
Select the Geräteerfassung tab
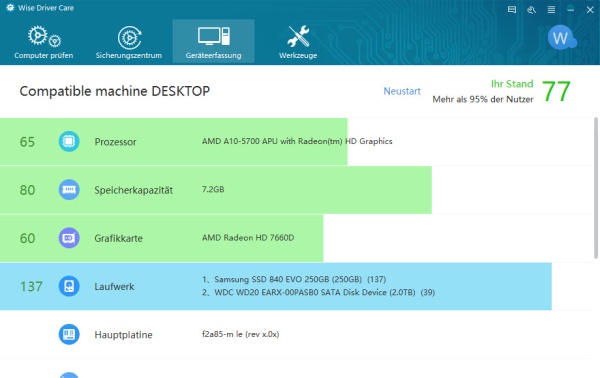point(214,41)
